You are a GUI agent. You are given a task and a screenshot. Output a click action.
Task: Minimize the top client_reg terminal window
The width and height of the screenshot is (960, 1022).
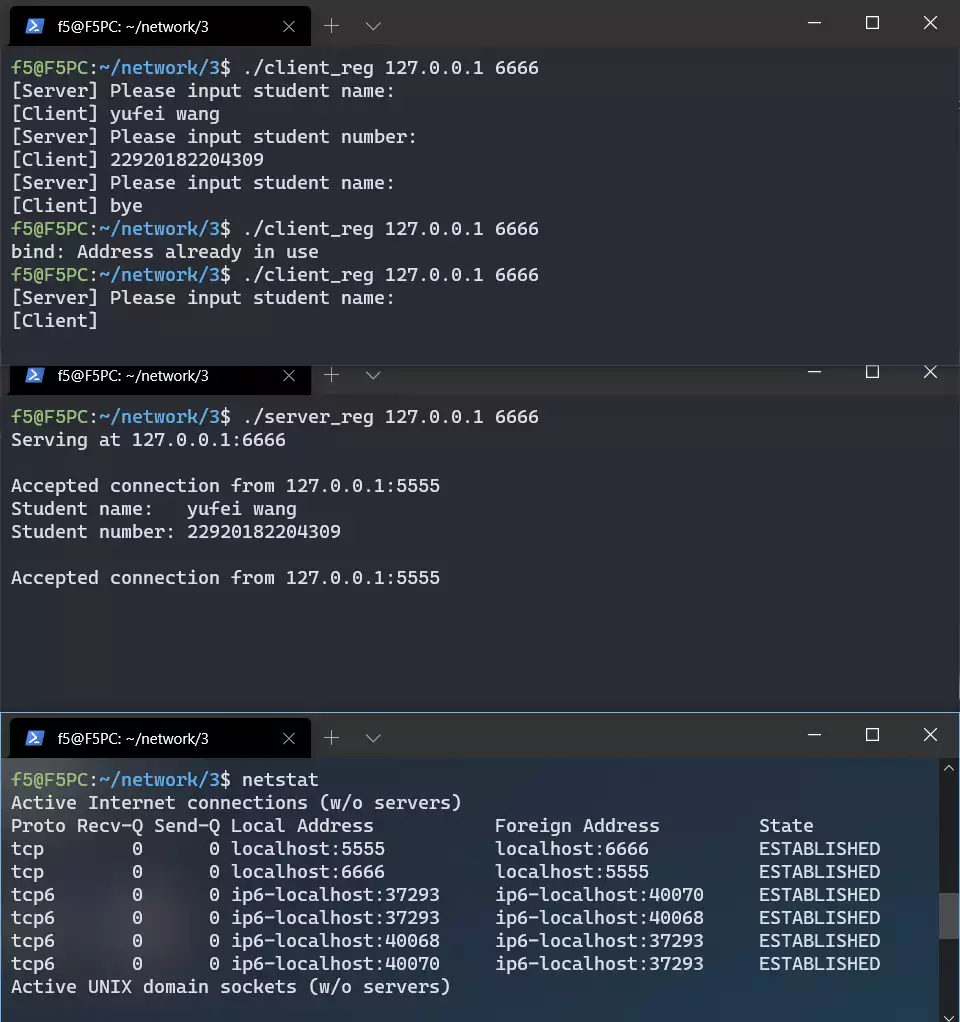point(814,23)
